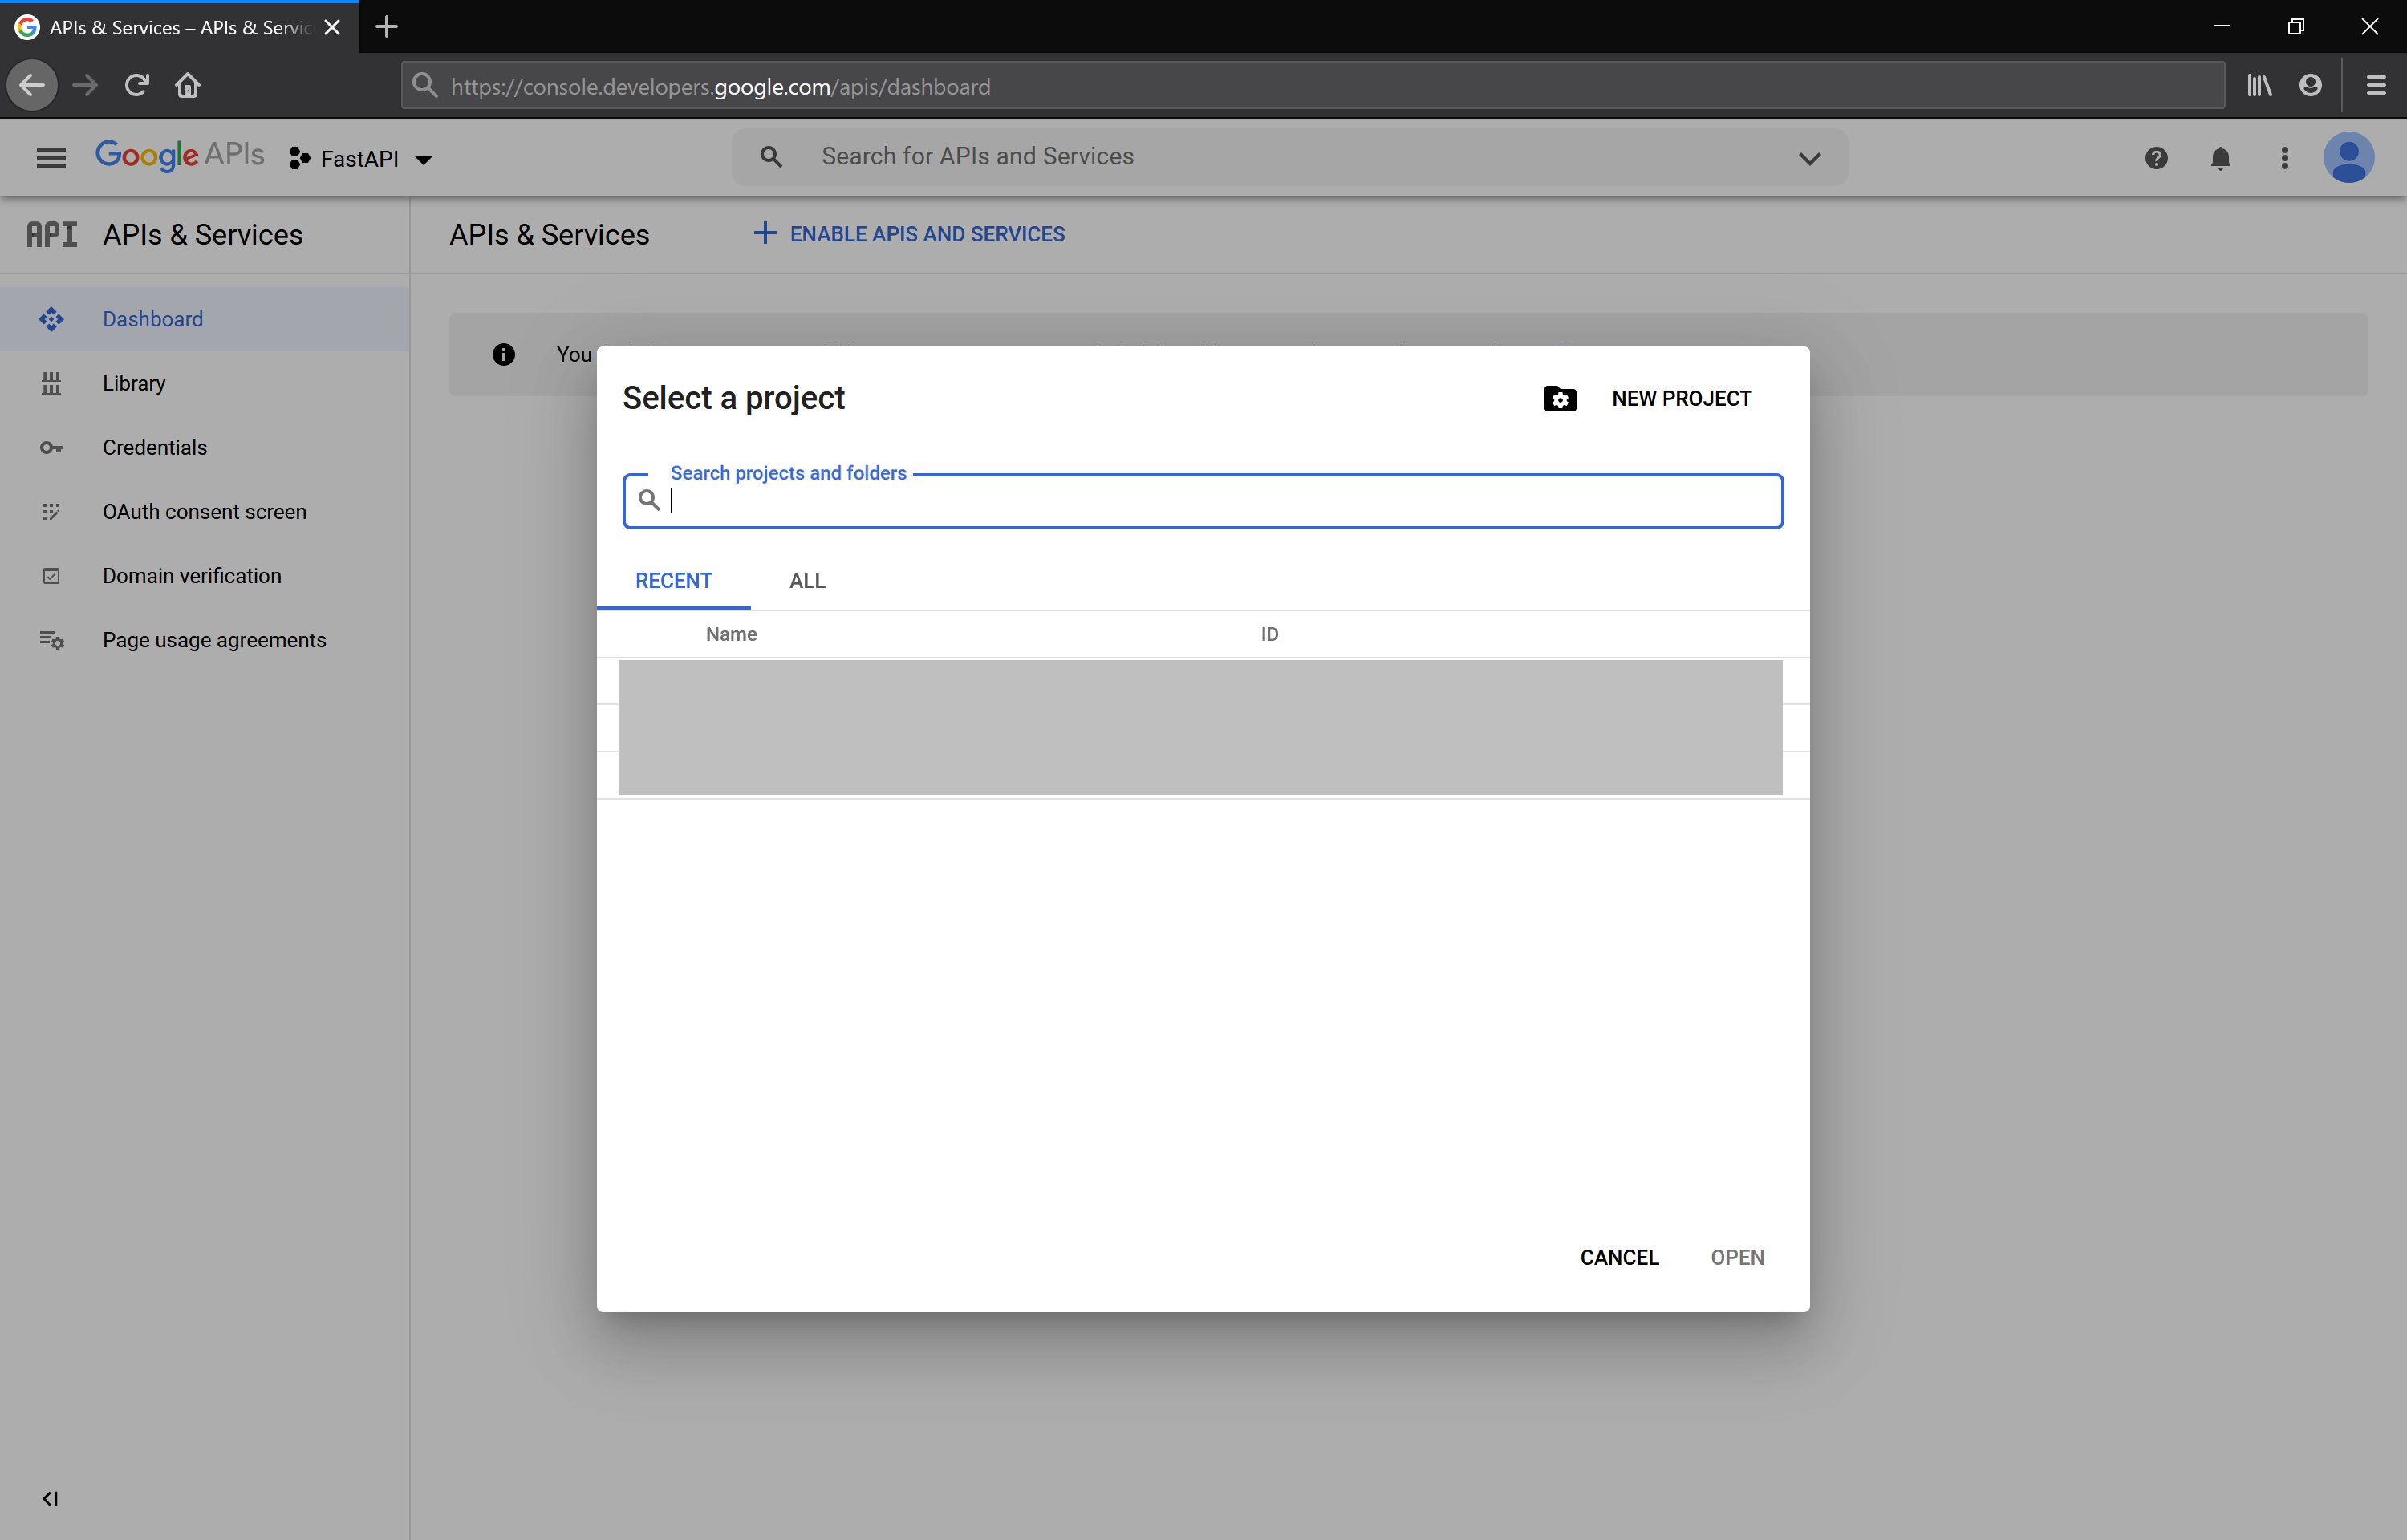2407x1540 pixels.
Task: Click the Firefox library icon
Action: click(x=2259, y=86)
